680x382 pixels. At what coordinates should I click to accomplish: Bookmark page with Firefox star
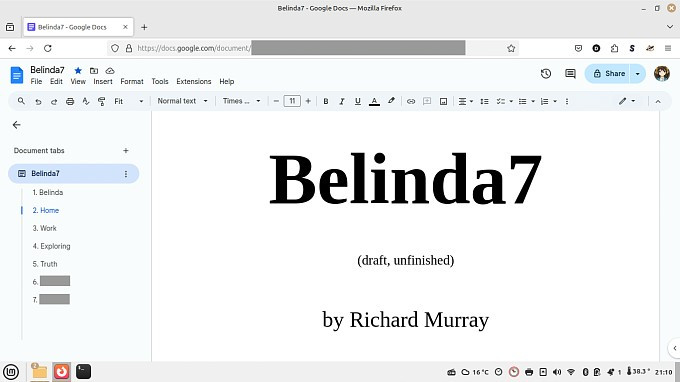[x=511, y=48]
